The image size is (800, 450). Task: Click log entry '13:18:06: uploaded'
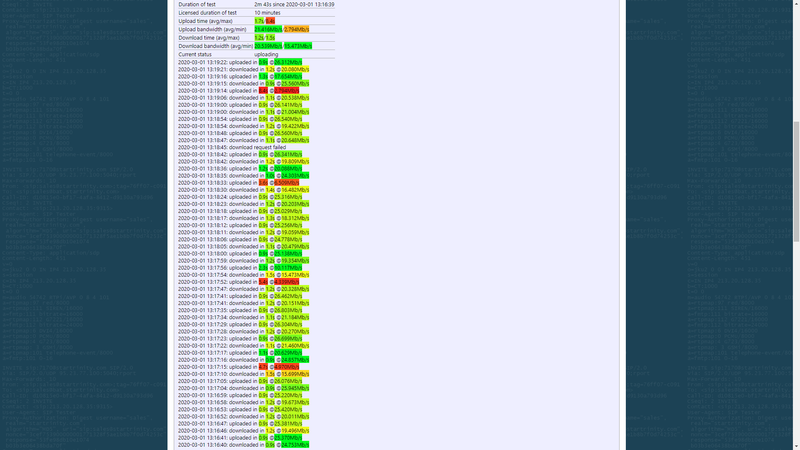pyautogui.click(x=240, y=239)
